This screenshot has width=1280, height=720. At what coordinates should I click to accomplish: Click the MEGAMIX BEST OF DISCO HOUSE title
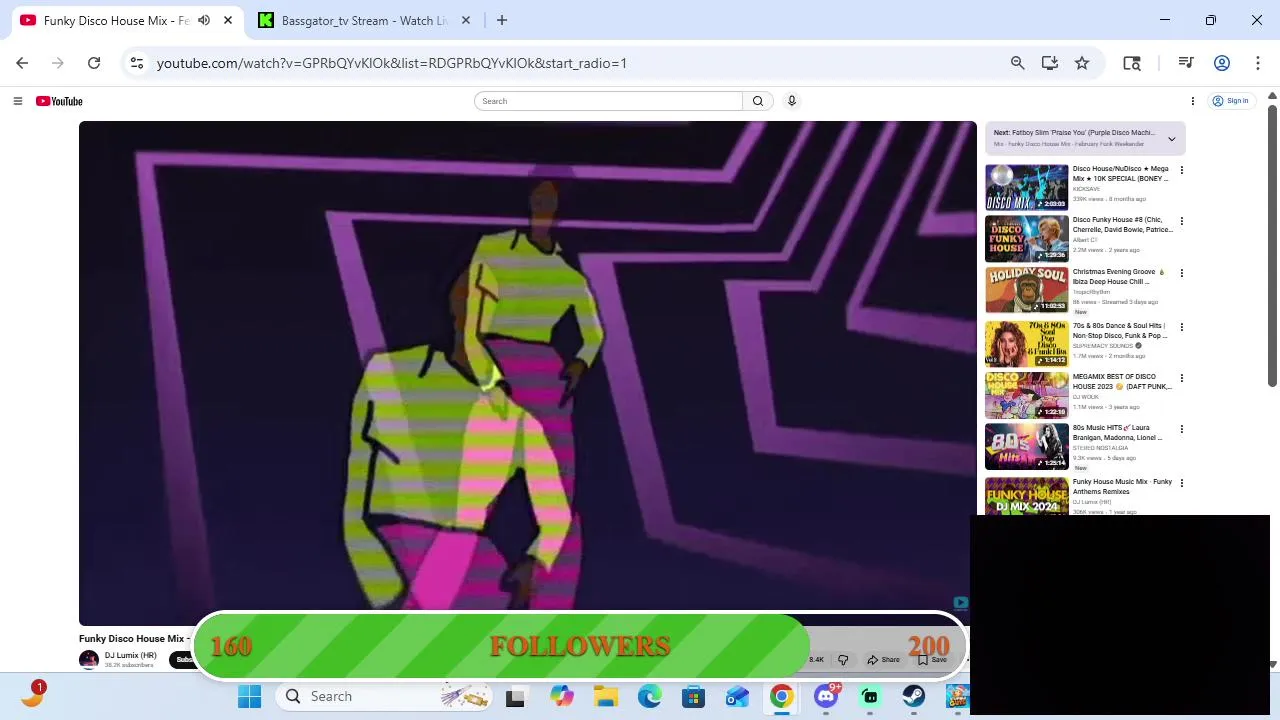coord(1122,382)
